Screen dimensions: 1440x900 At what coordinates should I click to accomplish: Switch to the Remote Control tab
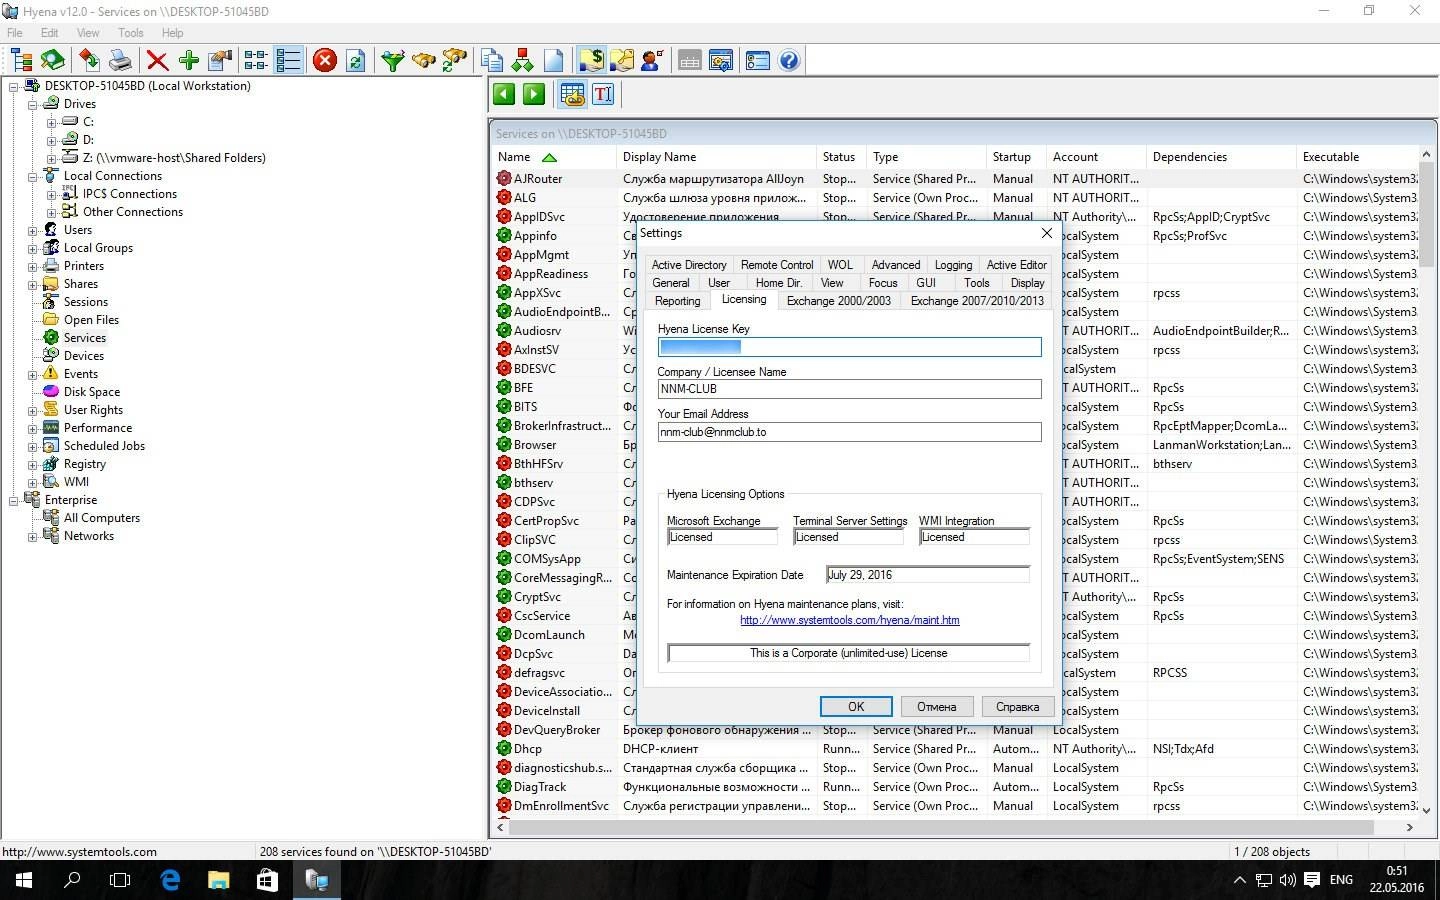(777, 265)
